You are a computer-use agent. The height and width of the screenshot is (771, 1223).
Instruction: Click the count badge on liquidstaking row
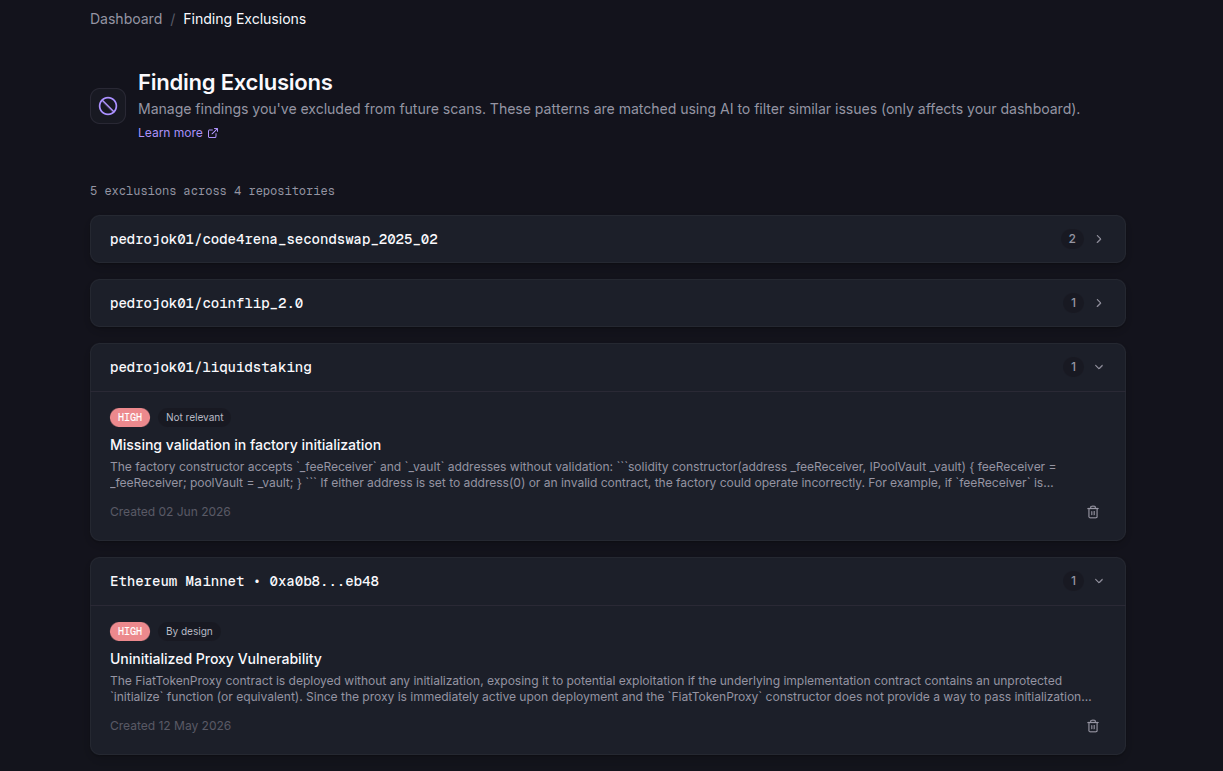(1073, 367)
